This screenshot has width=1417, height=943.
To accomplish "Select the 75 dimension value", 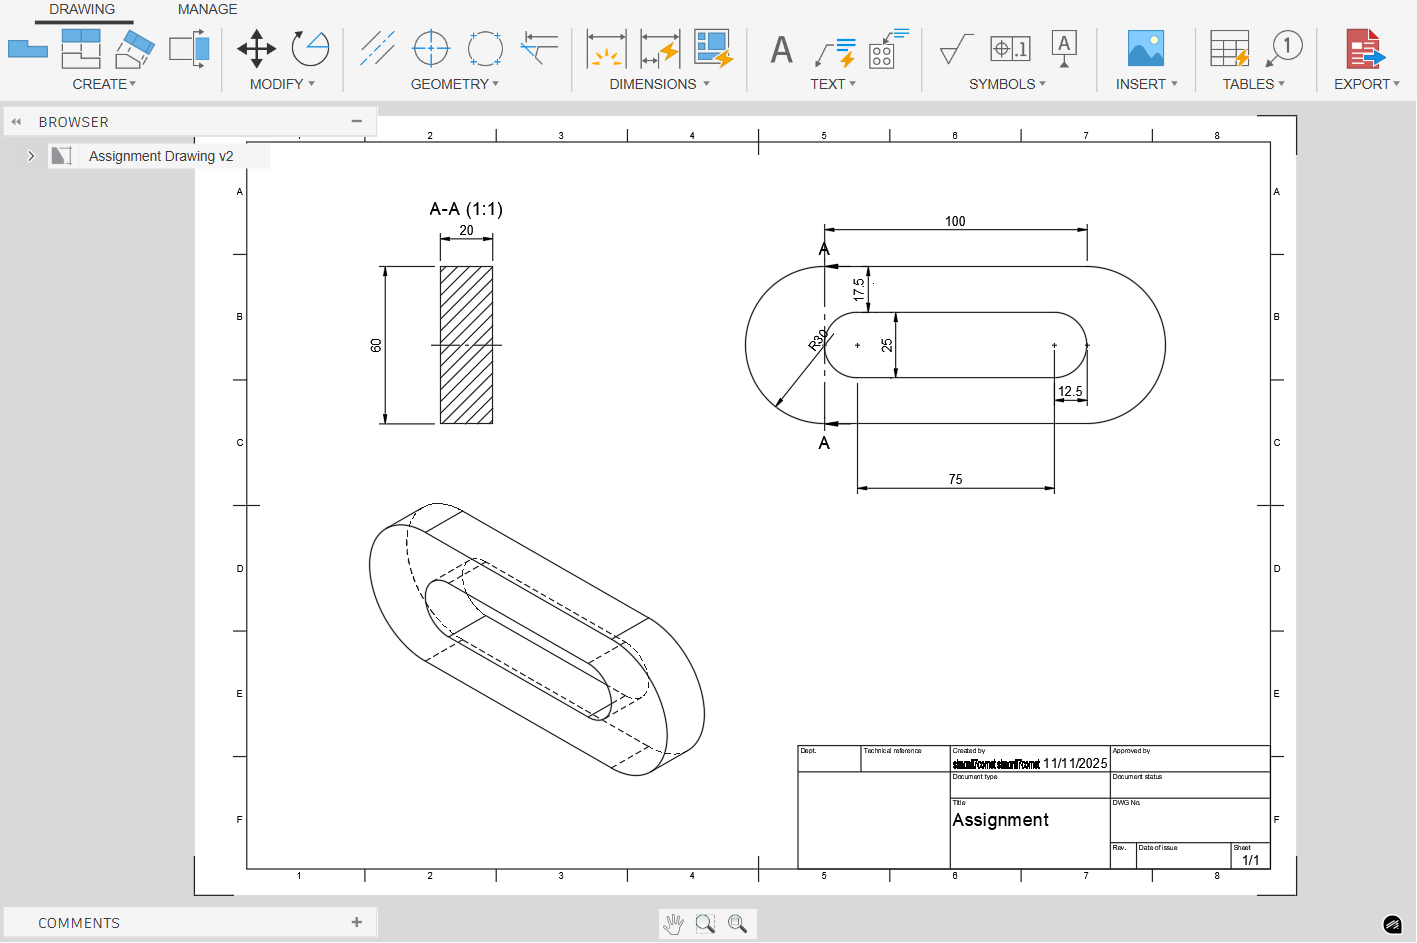I will [x=955, y=479].
